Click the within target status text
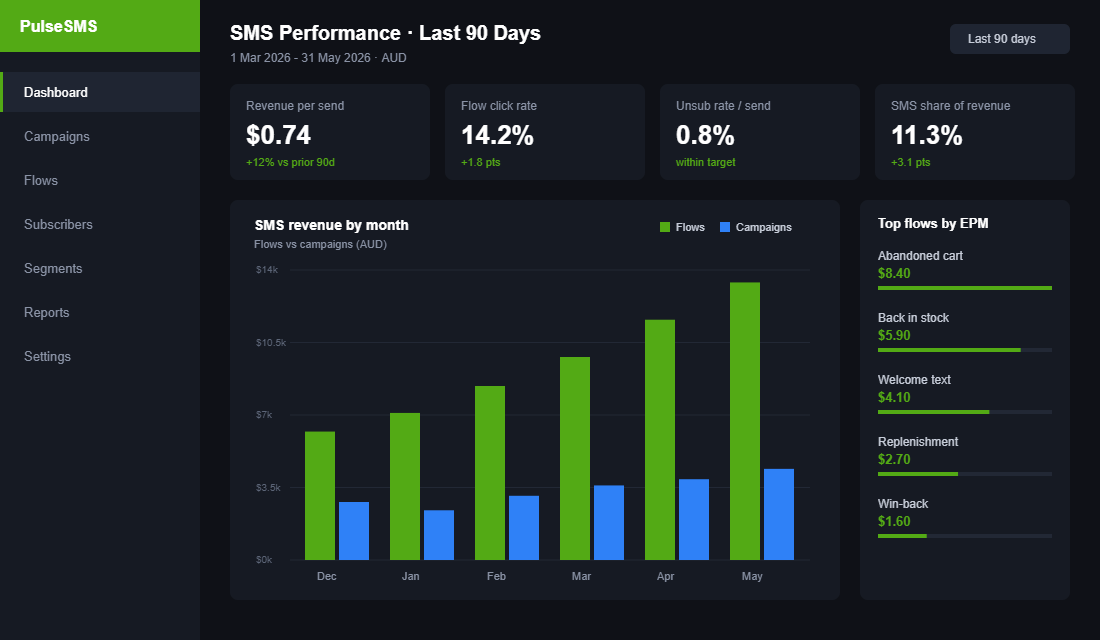The width and height of the screenshot is (1100, 640). tap(706, 162)
